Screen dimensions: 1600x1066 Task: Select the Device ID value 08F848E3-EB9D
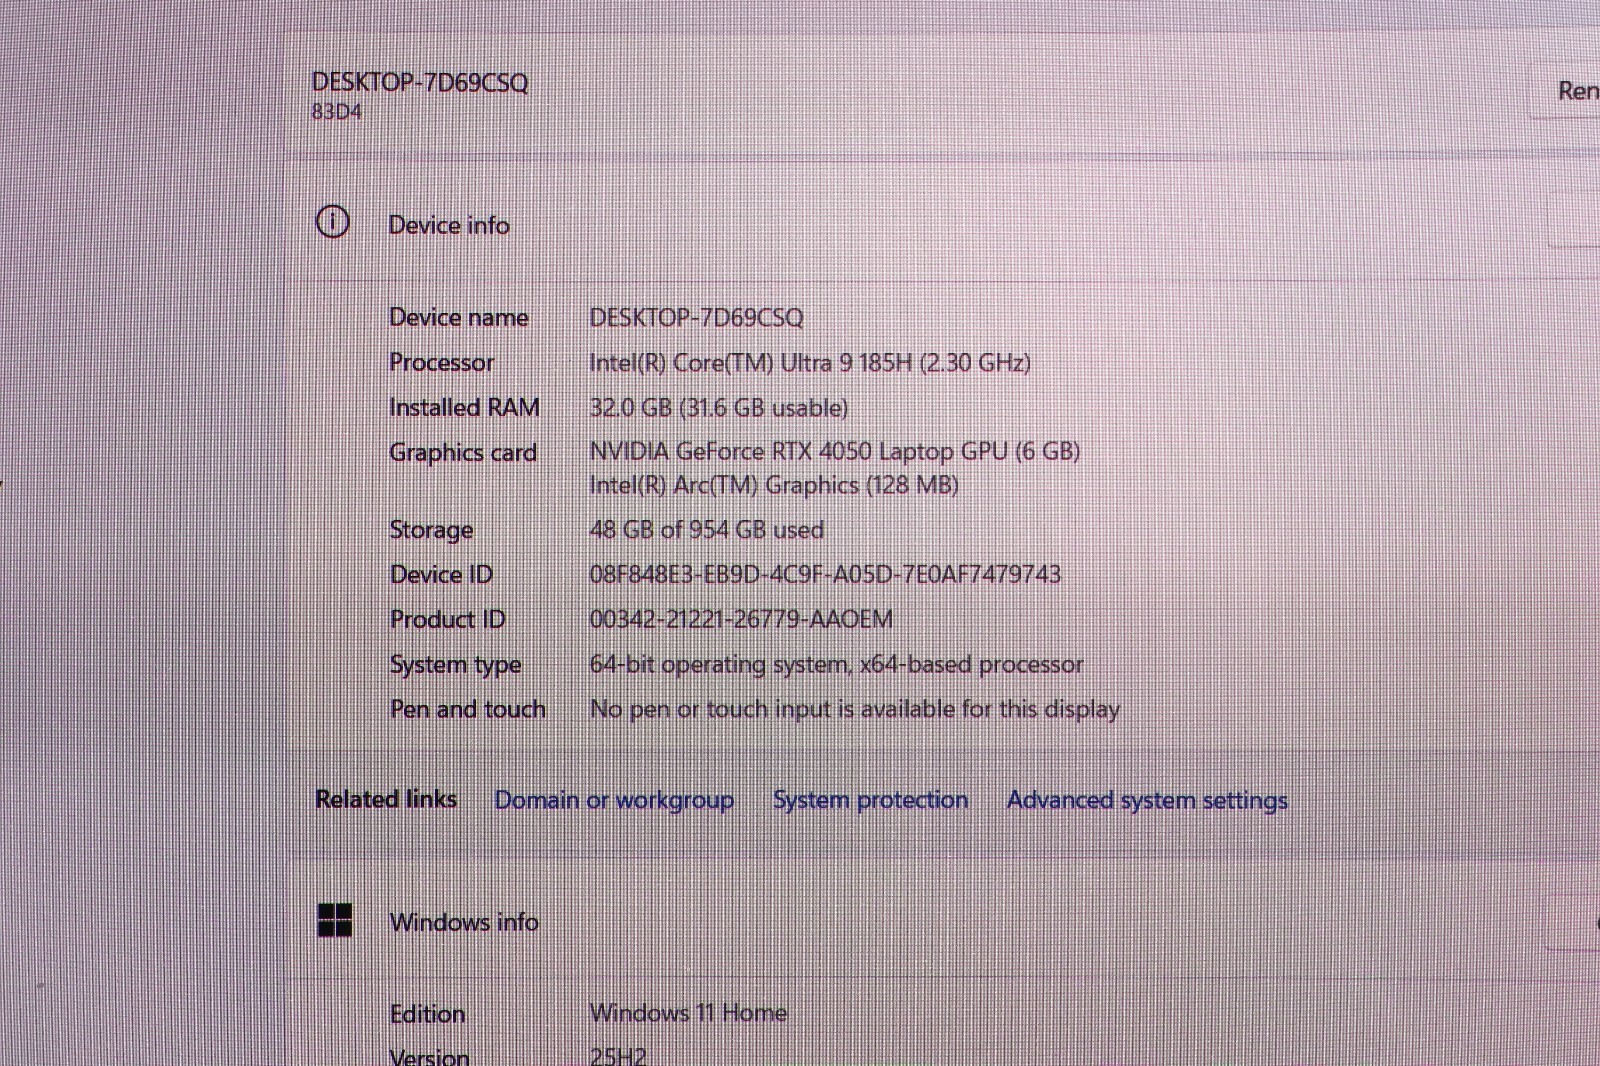pyautogui.click(x=825, y=574)
